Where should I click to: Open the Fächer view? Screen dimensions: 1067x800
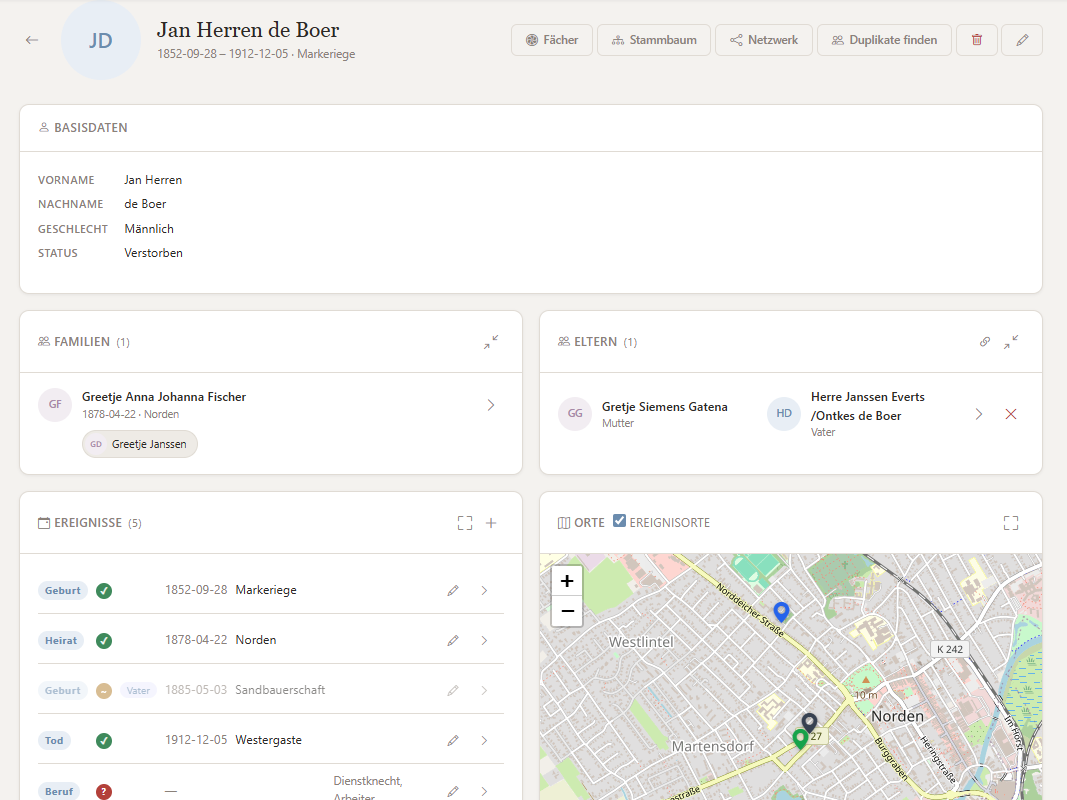[552, 40]
